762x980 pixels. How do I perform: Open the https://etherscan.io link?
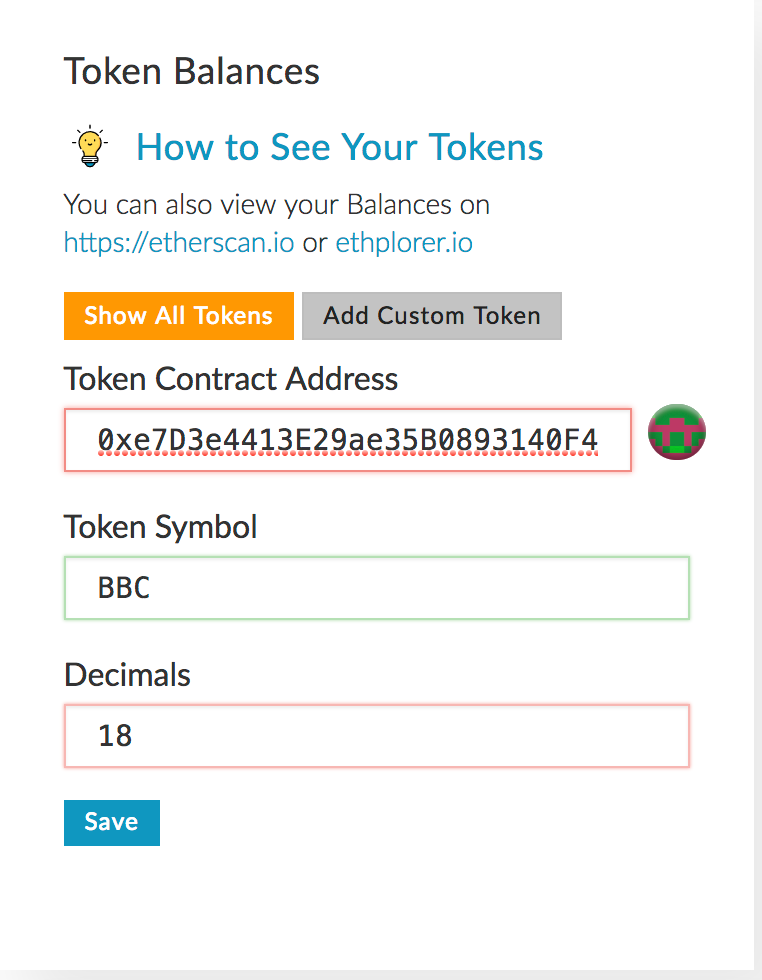[x=179, y=242]
